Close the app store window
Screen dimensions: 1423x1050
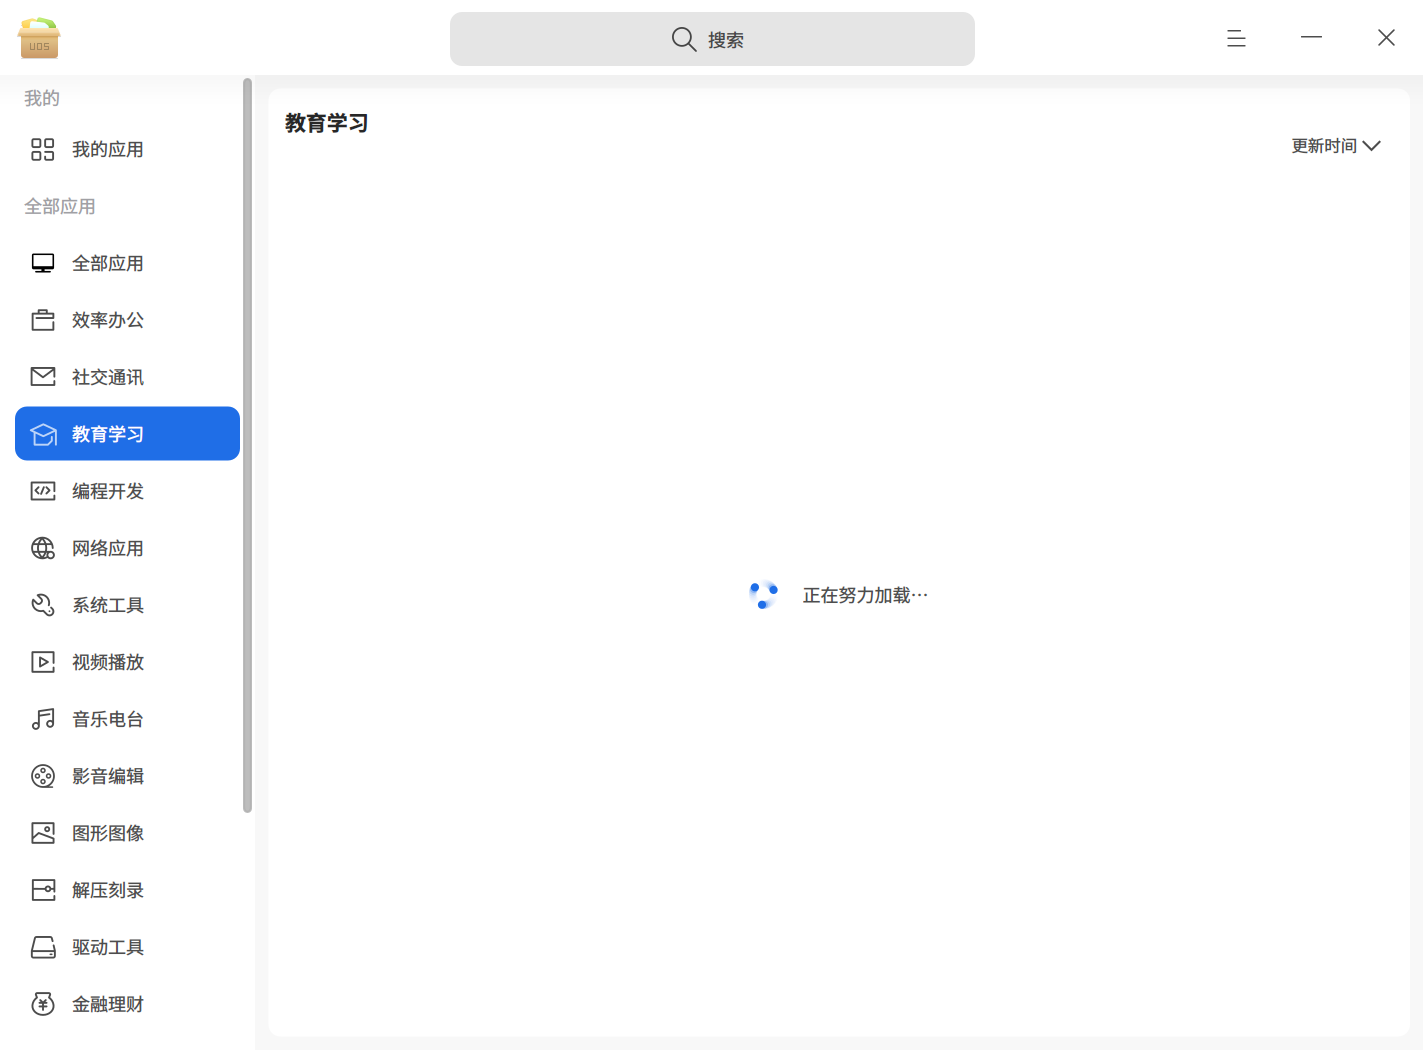(1386, 38)
